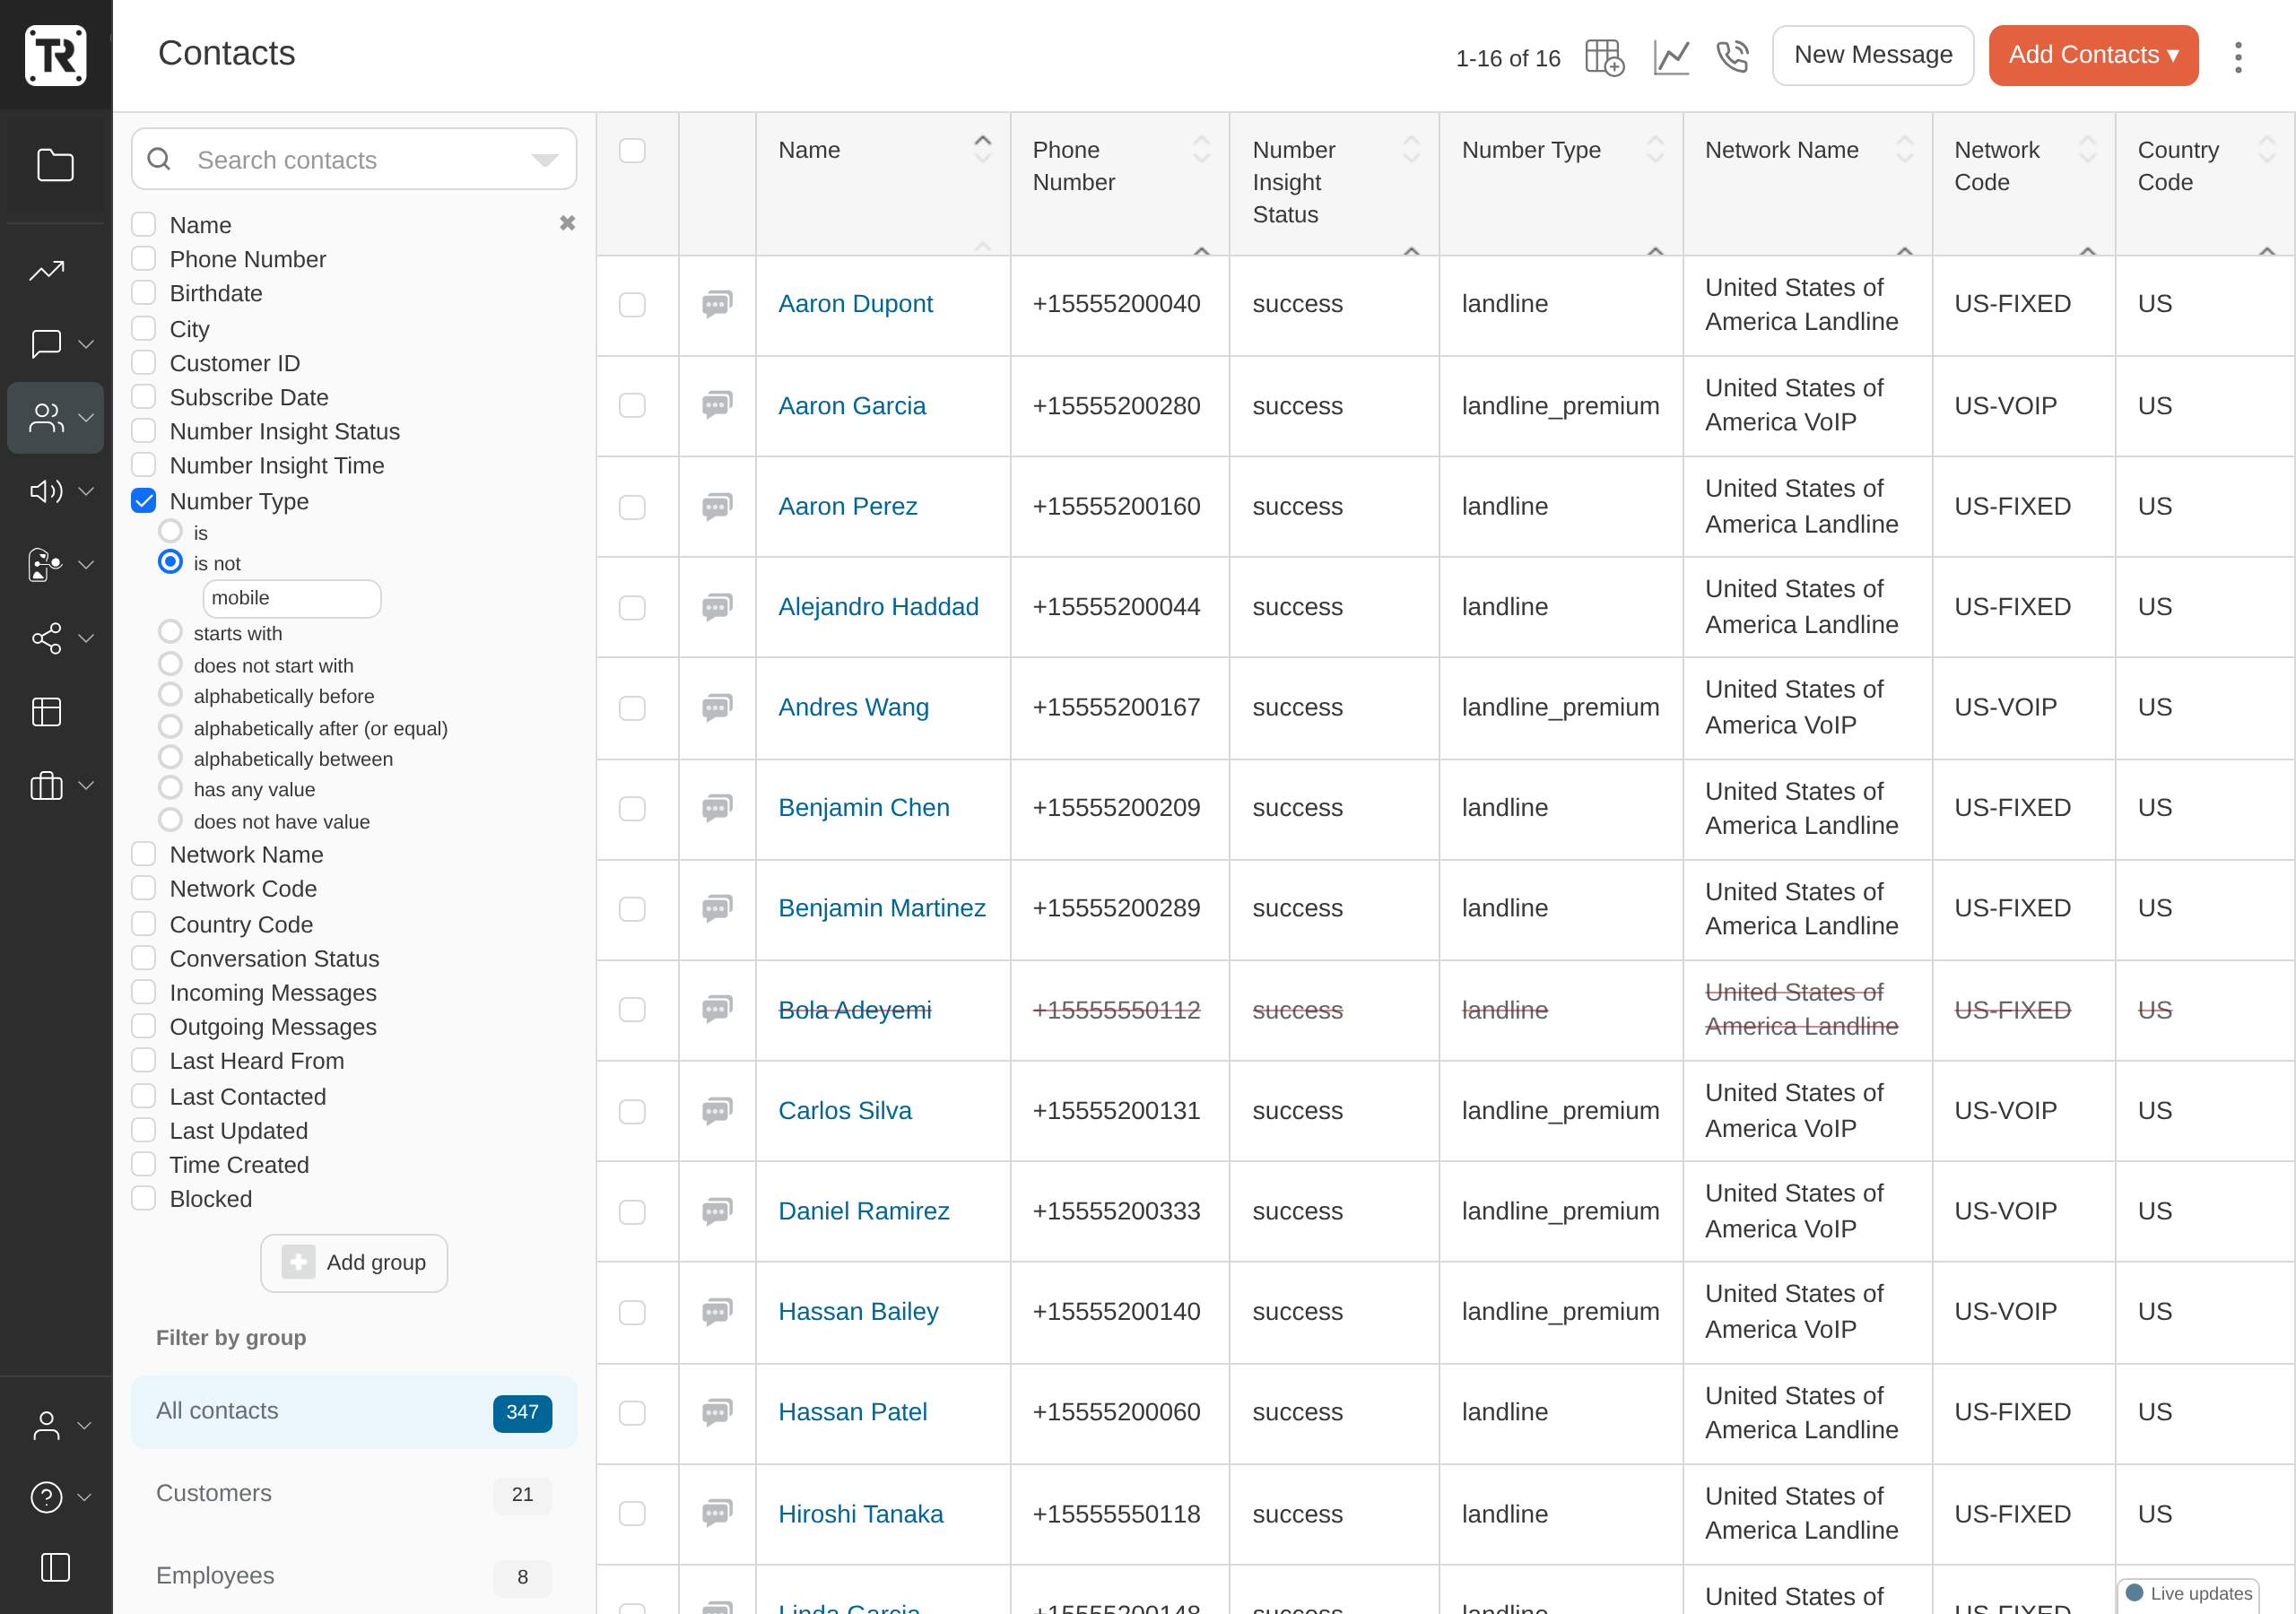This screenshot has height=1614, width=2296.
Task: Expand the messages sidebar chevron
Action: coord(86,343)
